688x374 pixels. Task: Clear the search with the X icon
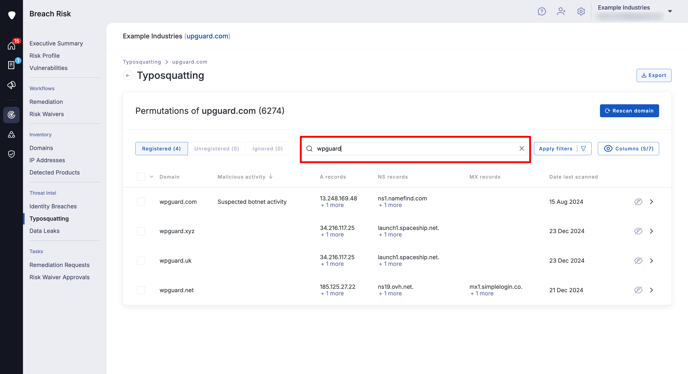point(522,148)
